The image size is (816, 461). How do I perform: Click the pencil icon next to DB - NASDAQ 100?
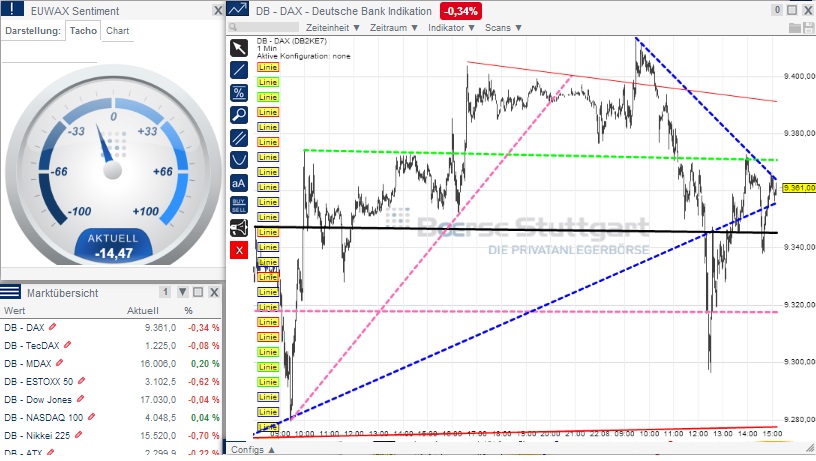[x=92, y=416]
